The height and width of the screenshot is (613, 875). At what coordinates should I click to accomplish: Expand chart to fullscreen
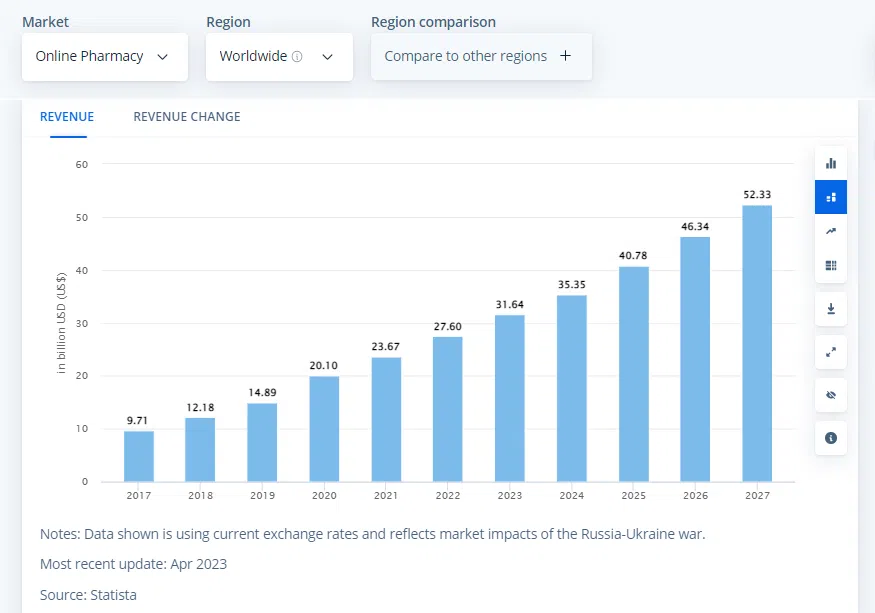(x=830, y=352)
